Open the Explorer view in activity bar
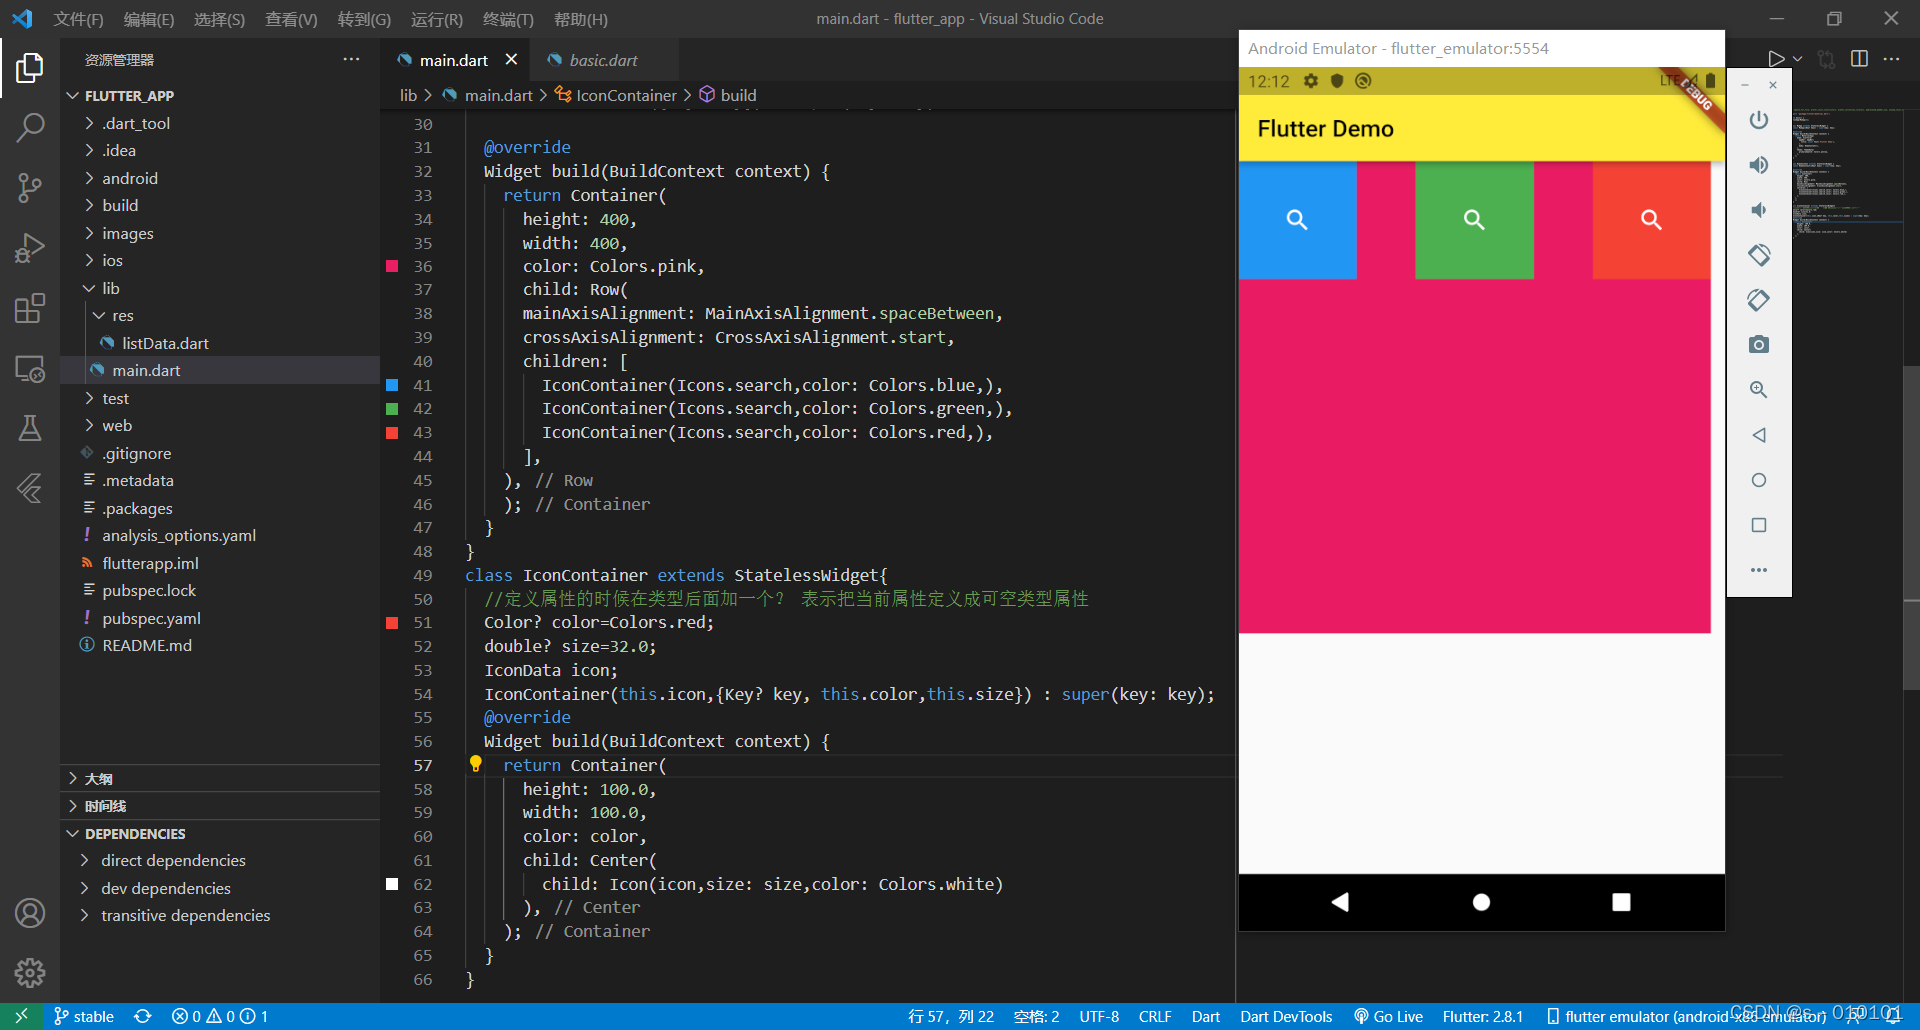Screen dimensions: 1920x1030 coord(30,68)
